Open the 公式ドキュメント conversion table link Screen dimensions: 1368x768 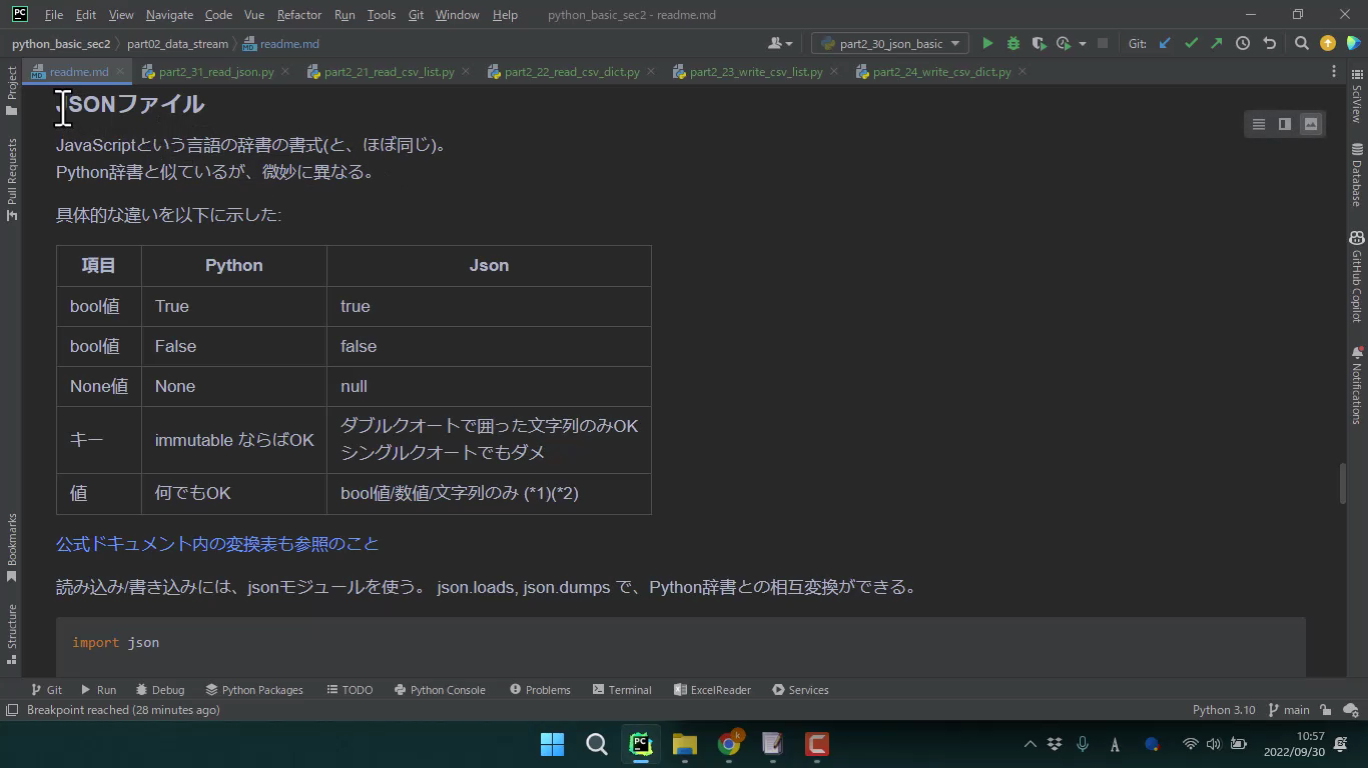217,544
